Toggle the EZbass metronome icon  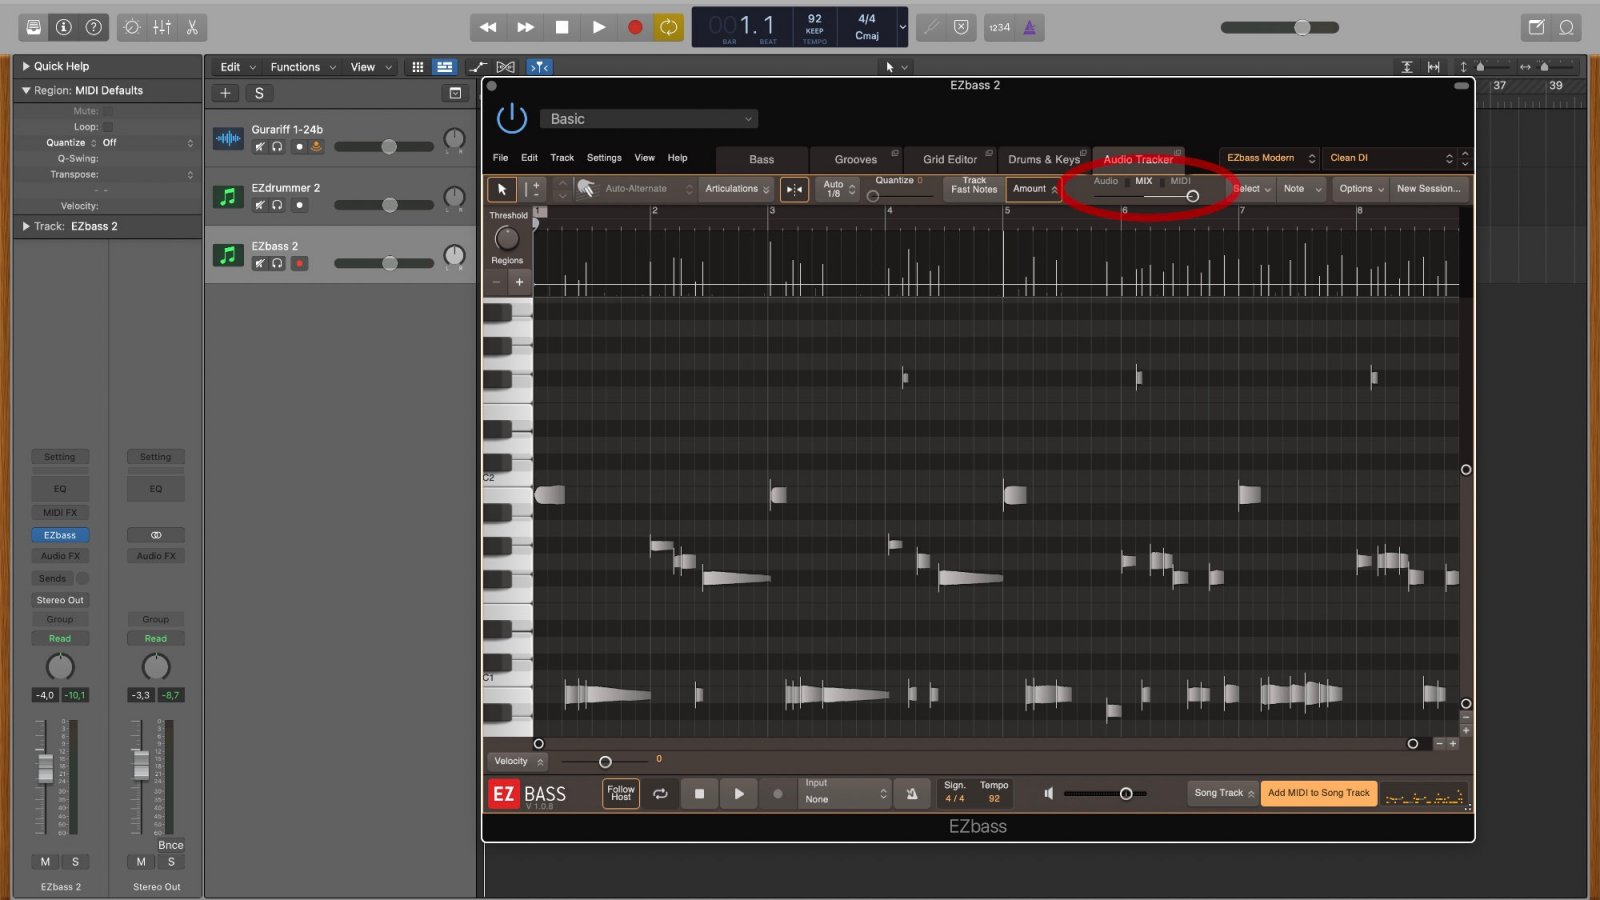pyautogui.click(x=911, y=794)
